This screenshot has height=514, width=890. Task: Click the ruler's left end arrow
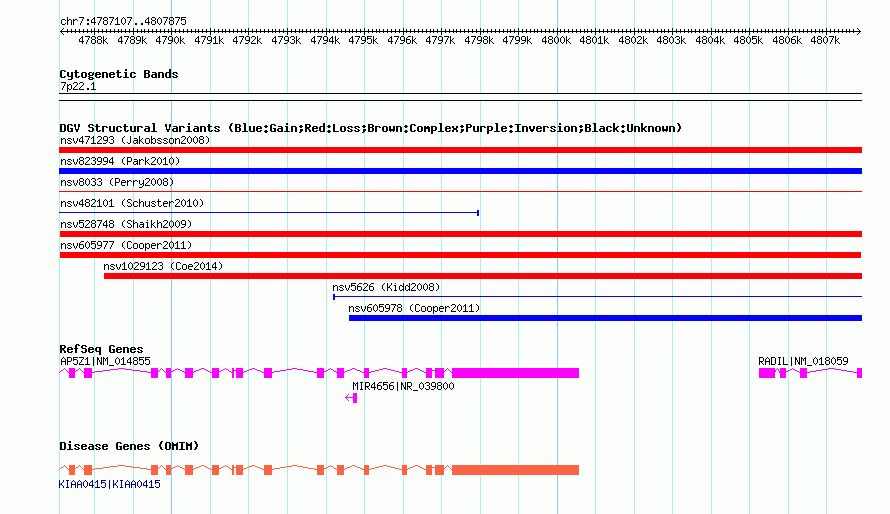tap(62, 31)
